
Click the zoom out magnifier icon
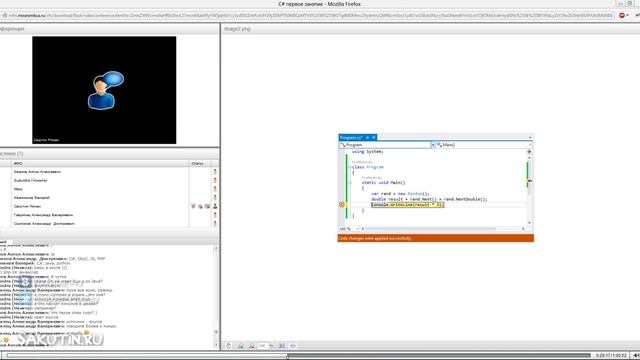251,346
